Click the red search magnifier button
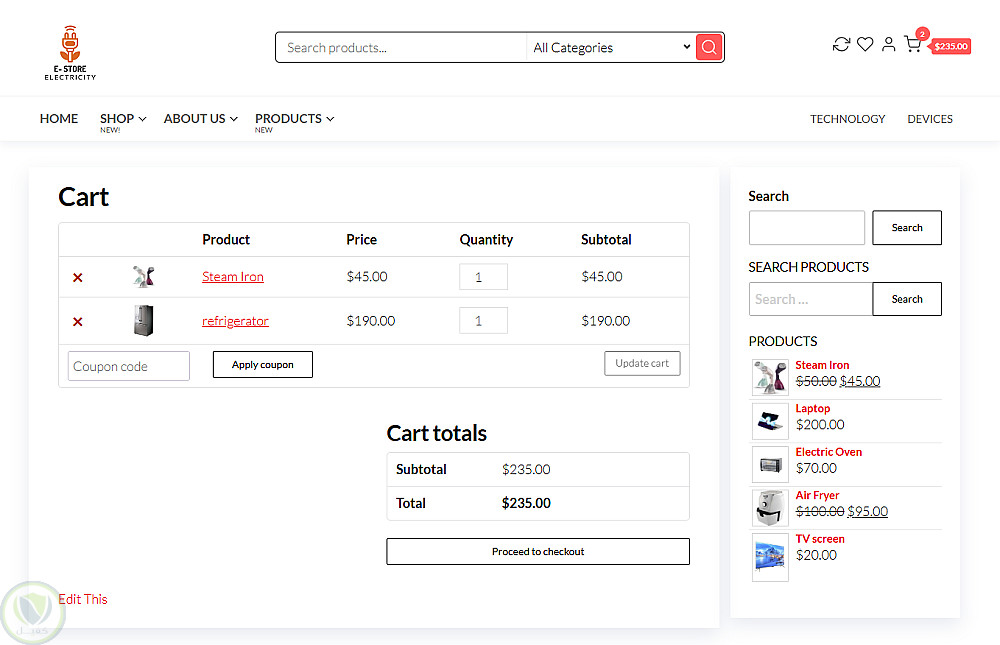The width and height of the screenshot is (1000, 645). [x=709, y=47]
